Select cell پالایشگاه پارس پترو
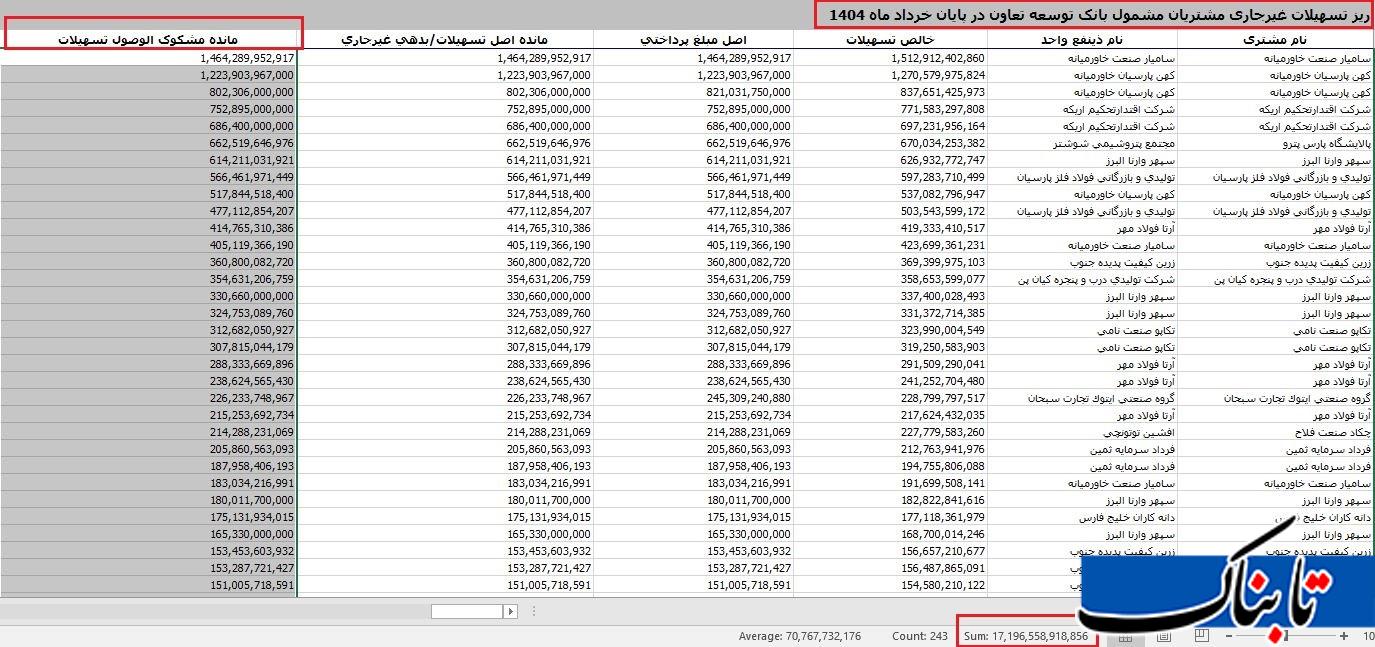Screen dimensions: 1375x647 tap(1275, 143)
